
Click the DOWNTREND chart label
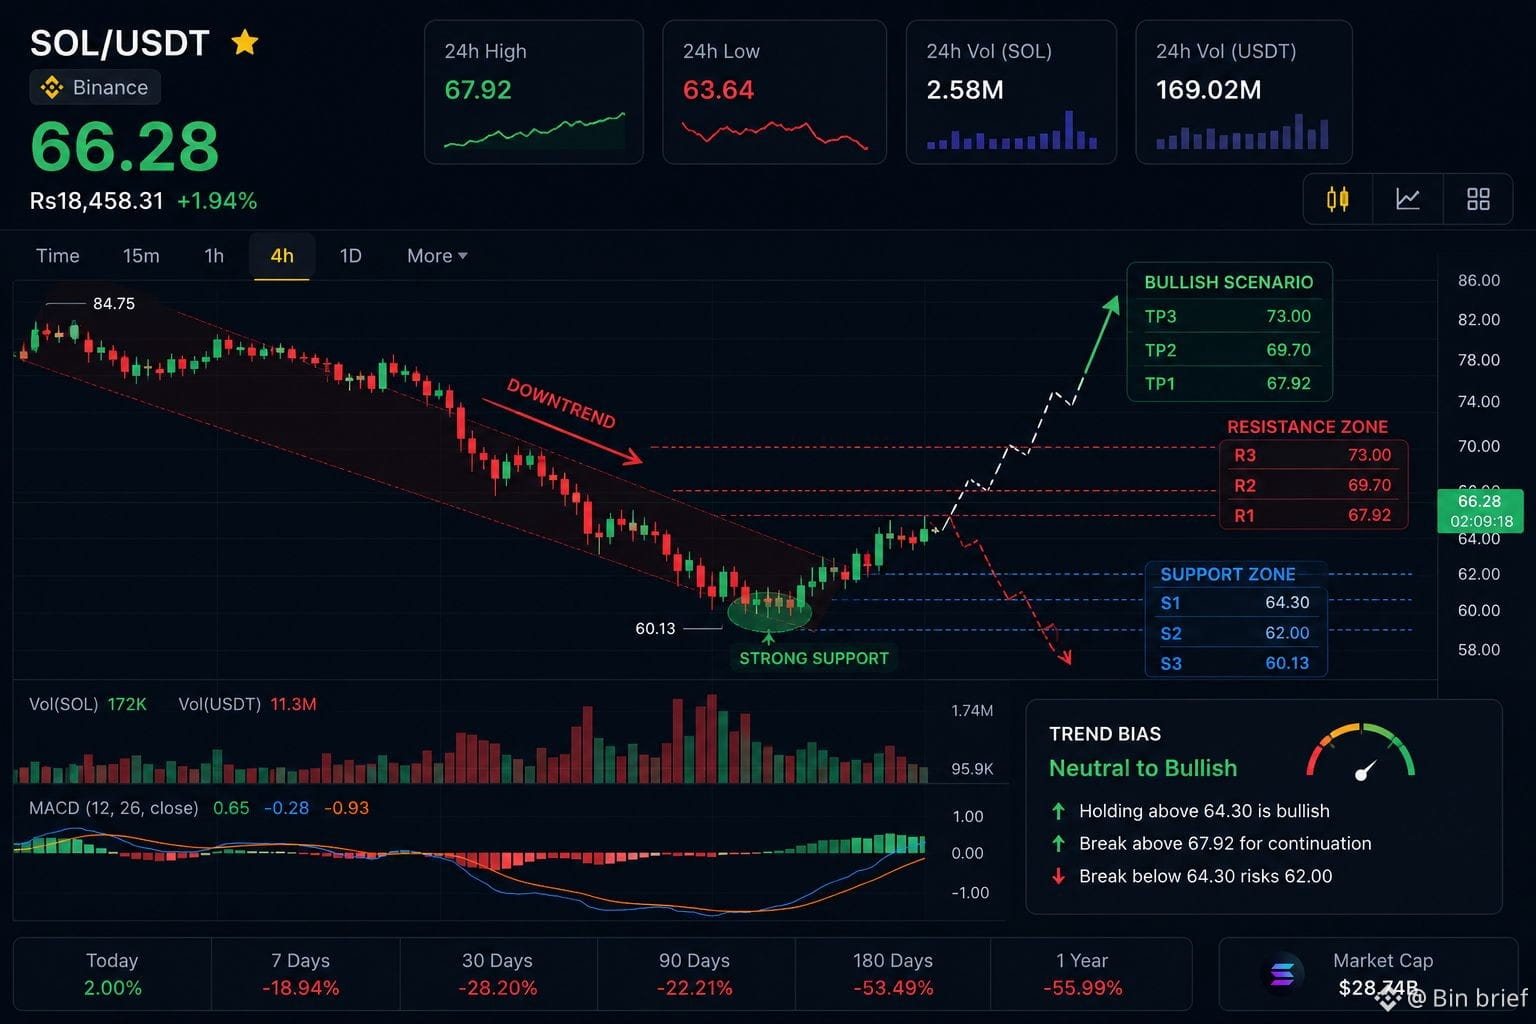[x=561, y=404]
